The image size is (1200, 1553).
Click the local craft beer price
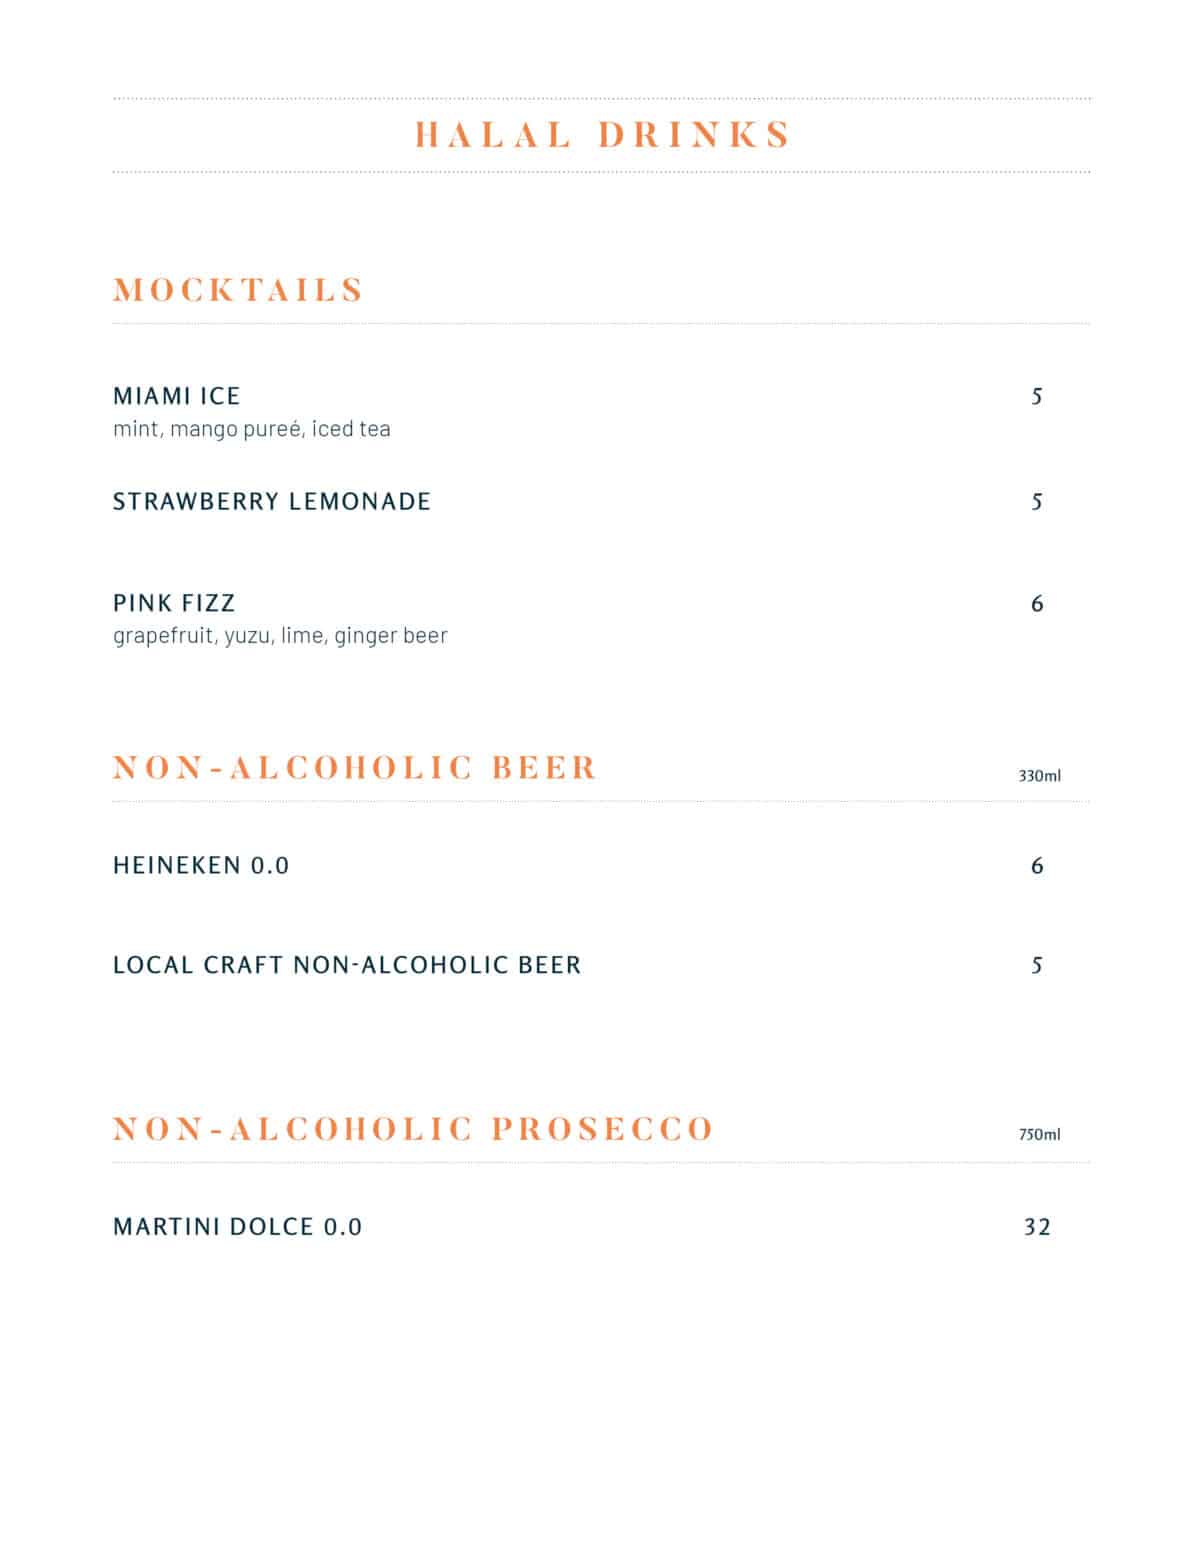pos(1037,966)
